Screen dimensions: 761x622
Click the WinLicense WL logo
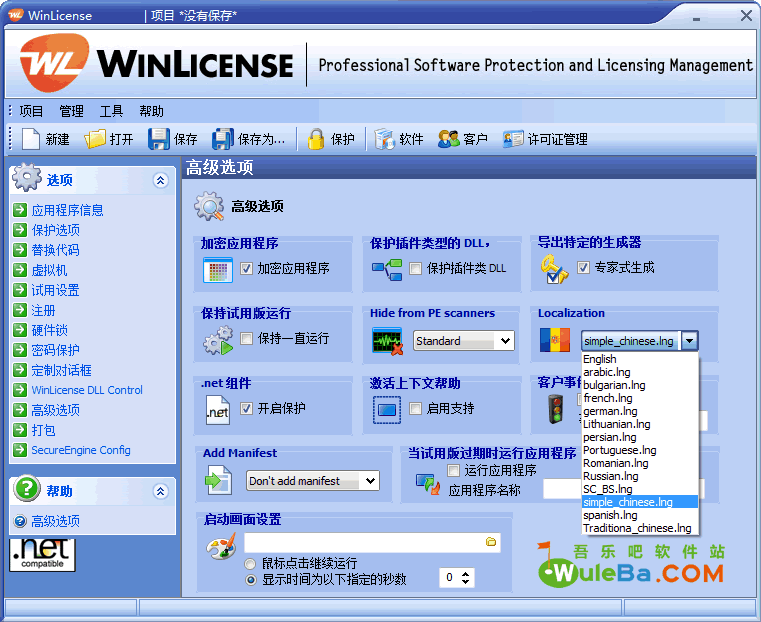tap(53, 63)
